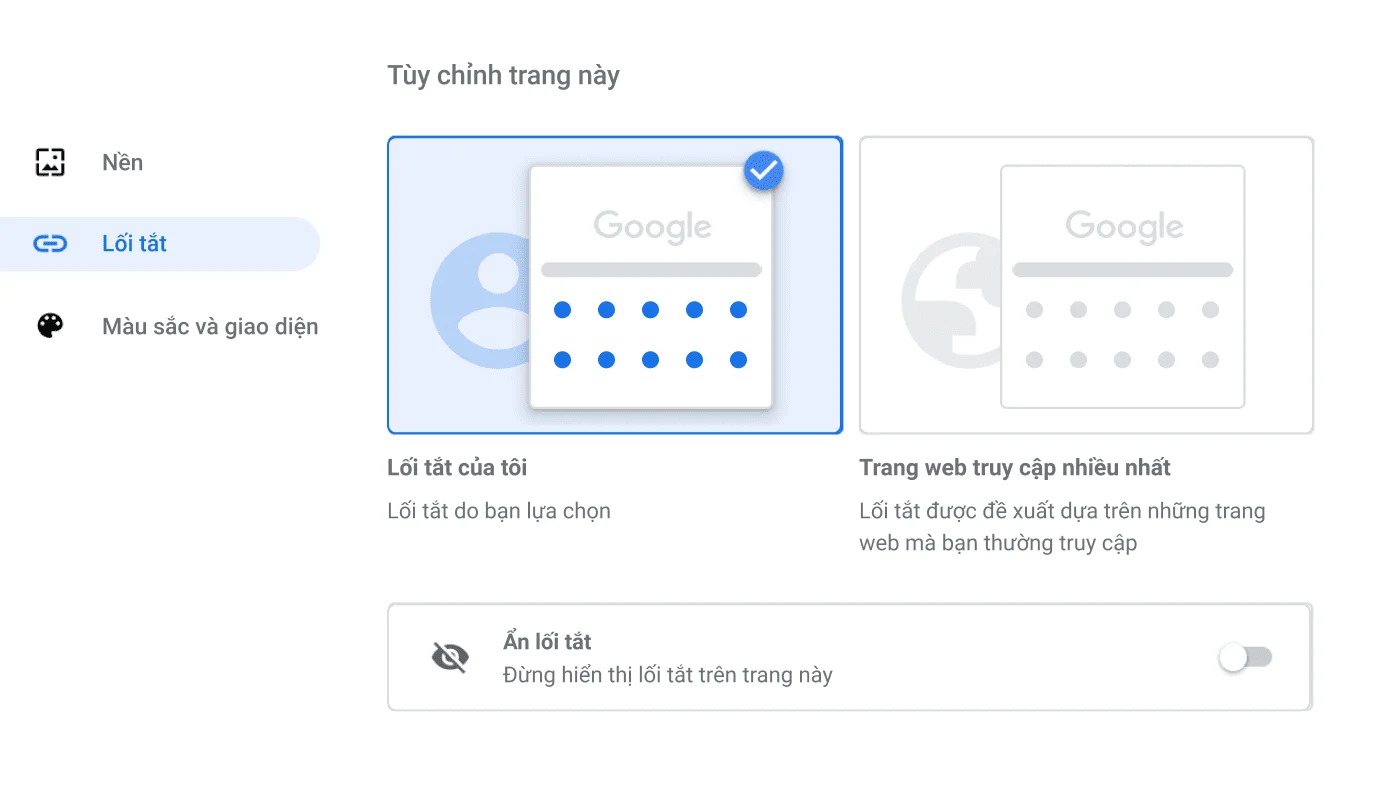Enable the Ẩn lối tắt switch

point(1244,657)
